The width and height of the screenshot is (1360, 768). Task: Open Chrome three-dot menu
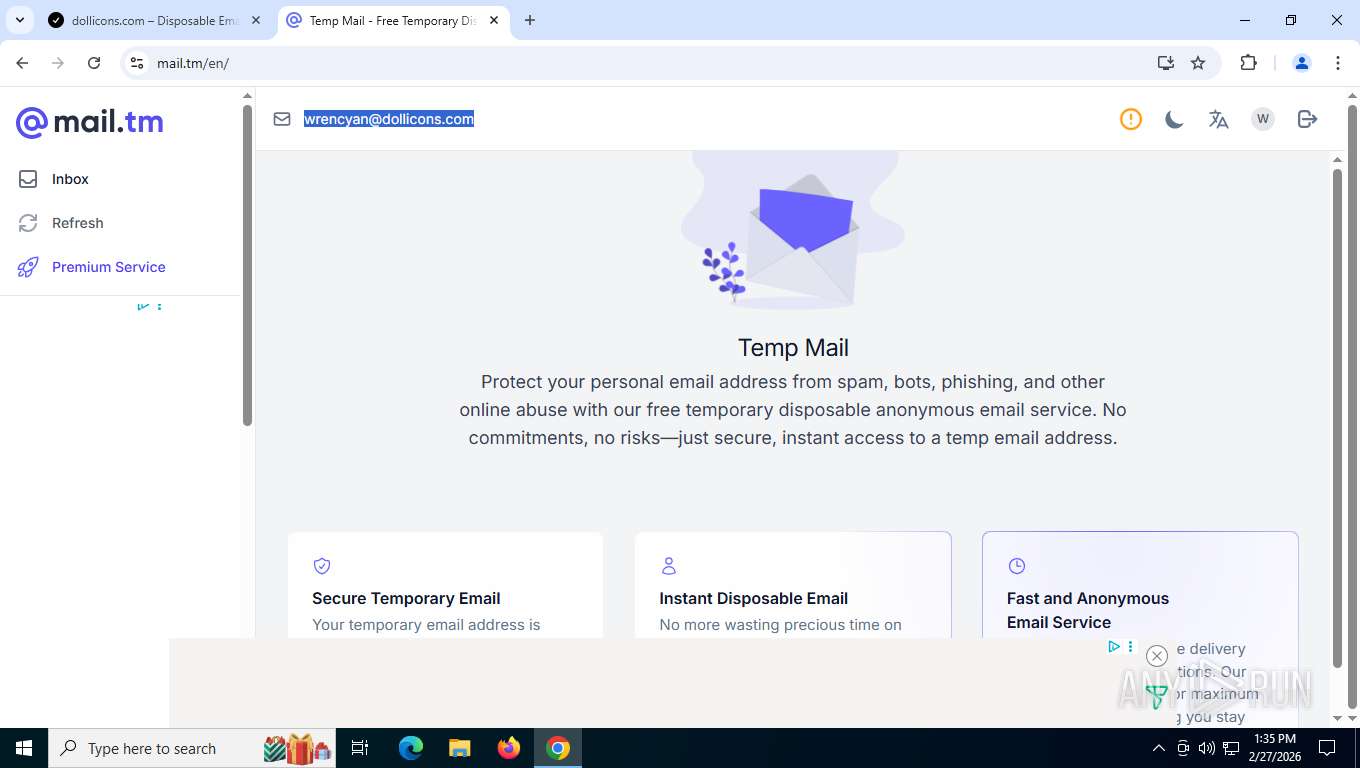click(1338, 63)
